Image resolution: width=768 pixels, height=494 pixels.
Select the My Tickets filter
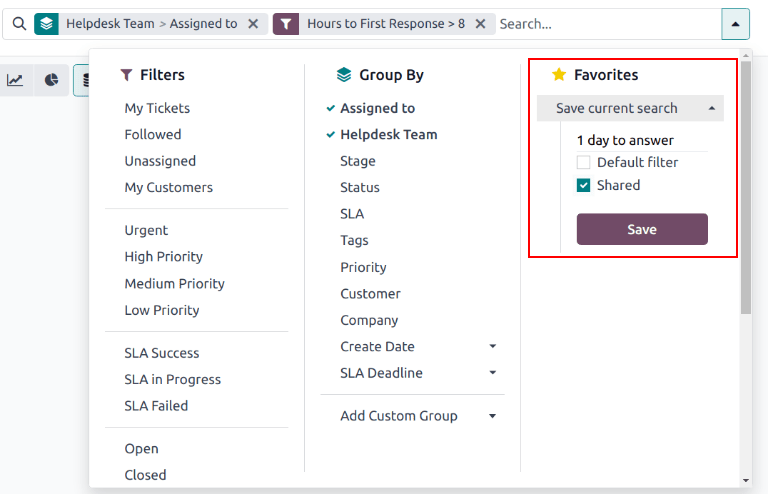coord(157,108)
